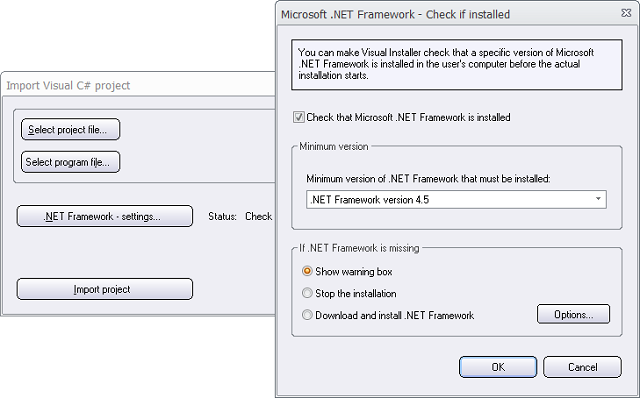
Task: Click the If .NET Framework is missing label
Action: 359,248
